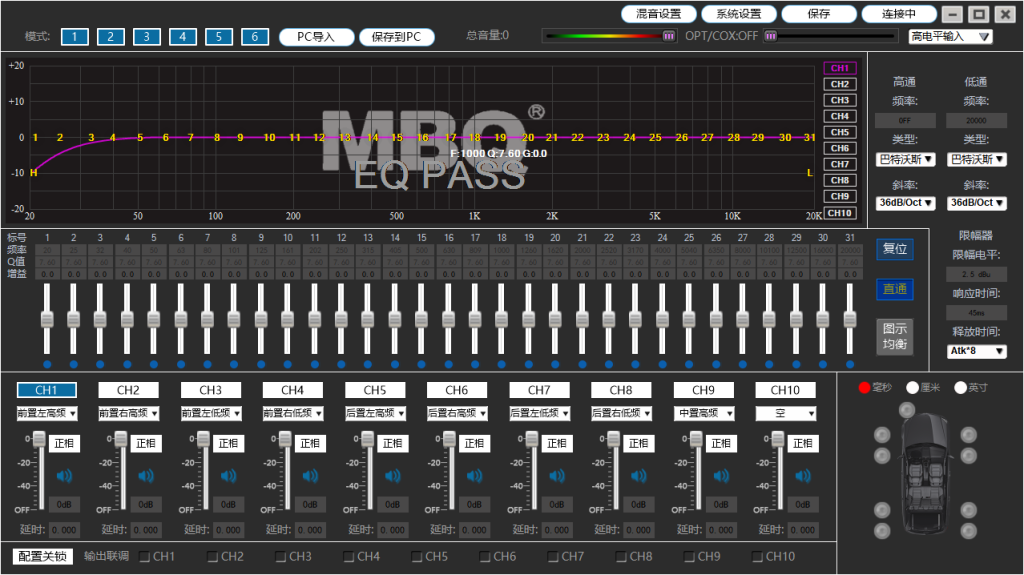
Task: Click the OPT/COX slider handle
Action: (x=771, y=36)
